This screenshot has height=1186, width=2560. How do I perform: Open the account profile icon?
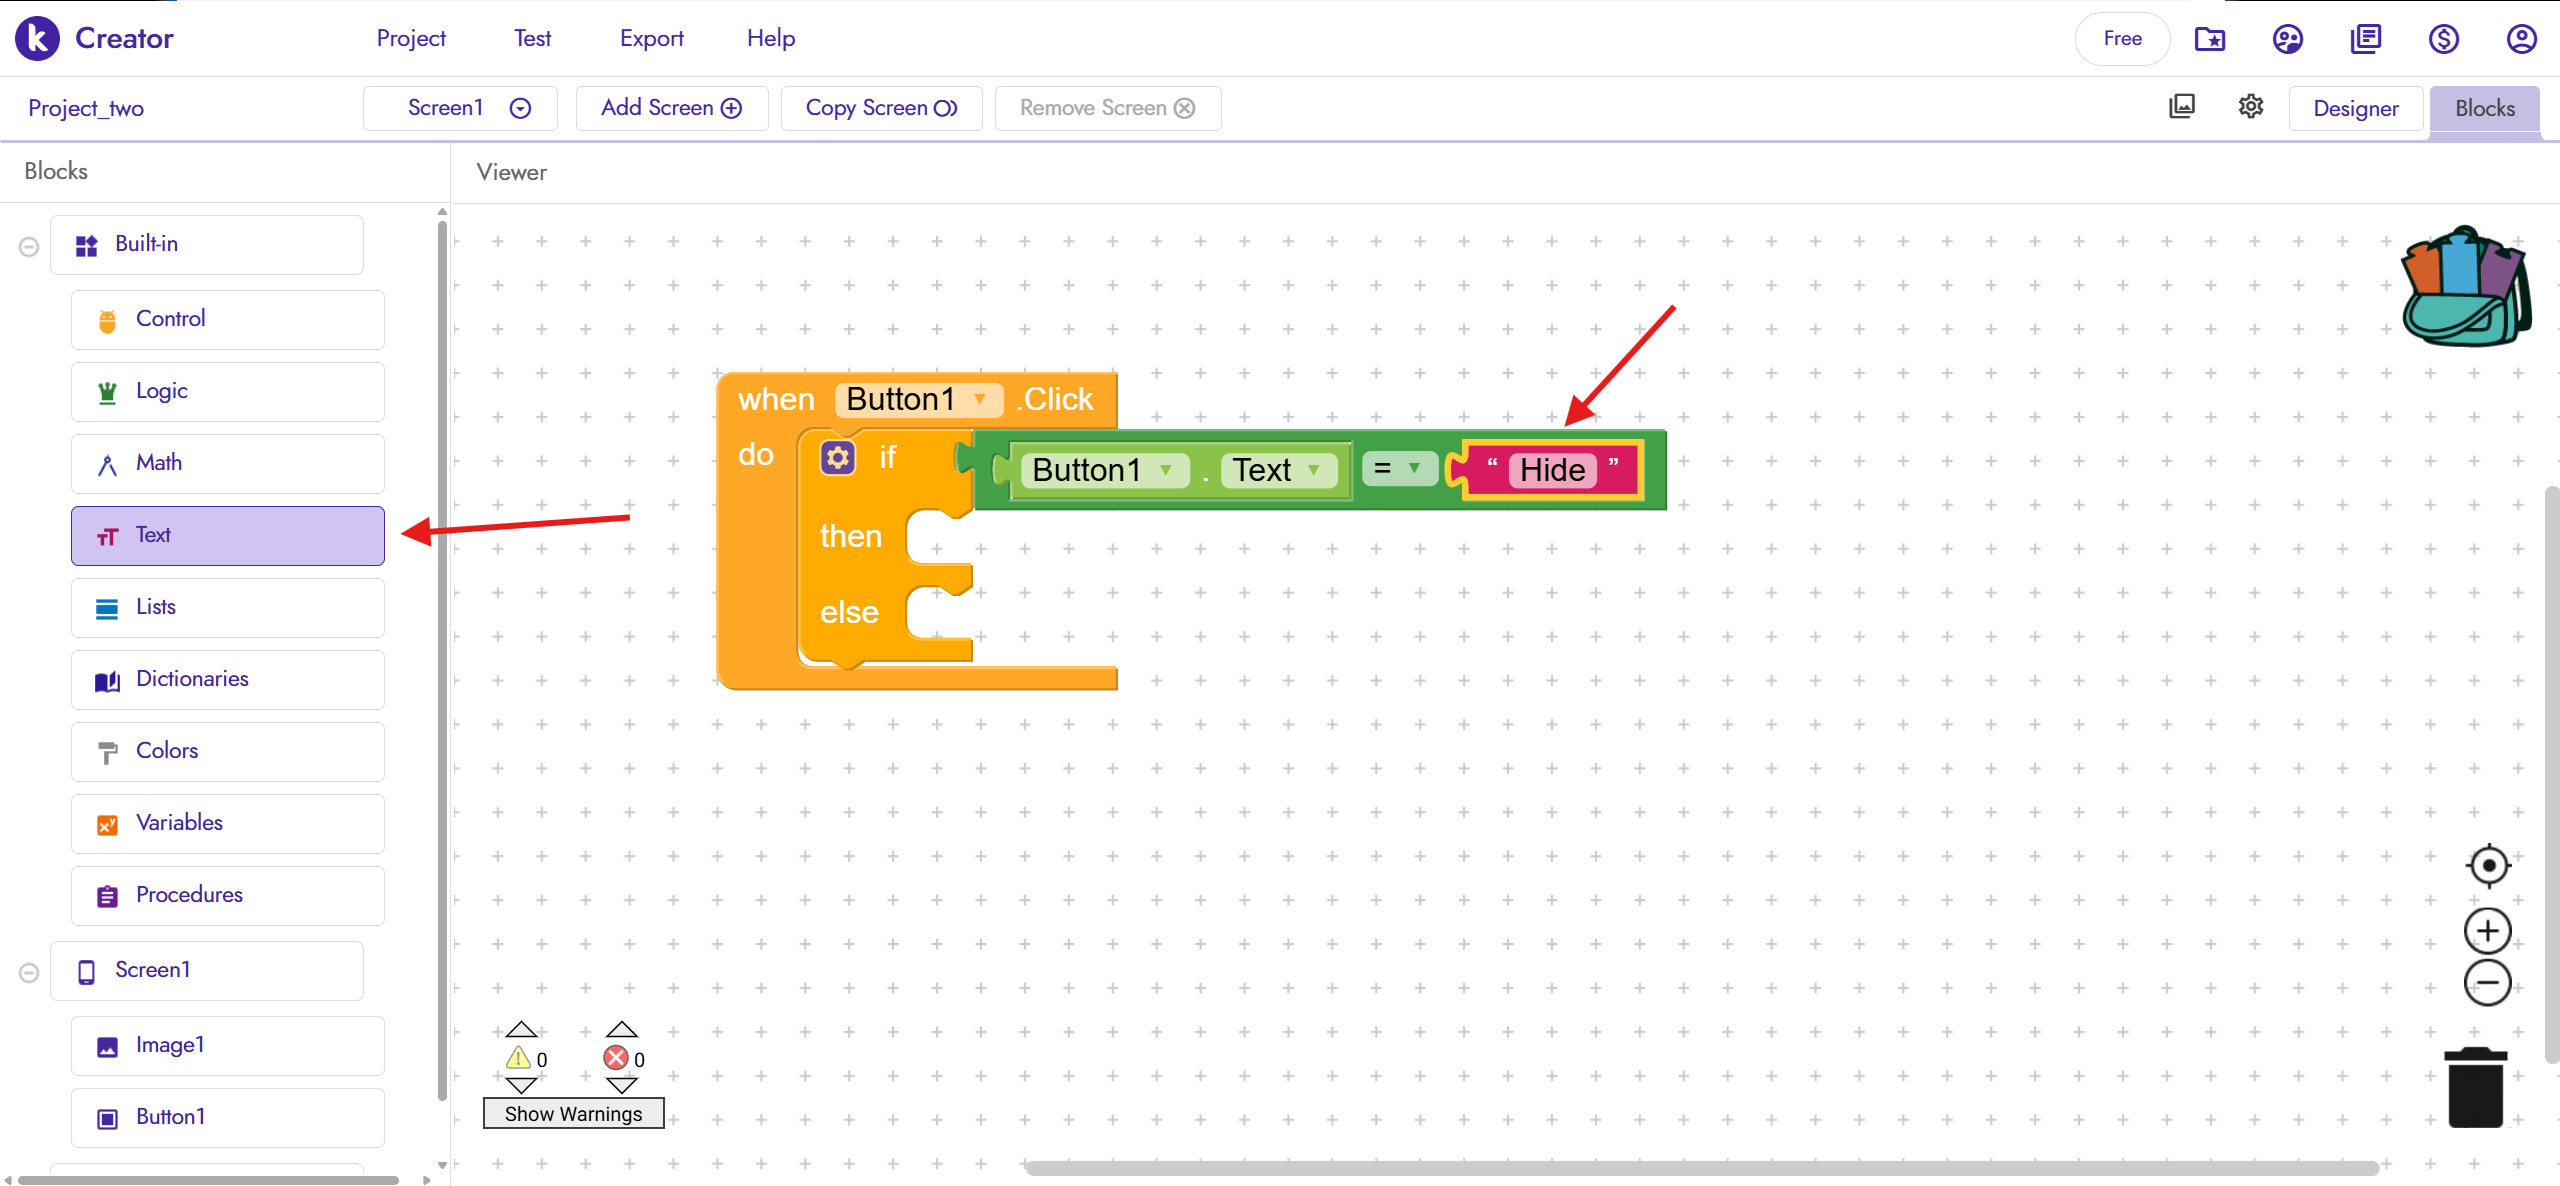click(x=2521, y=39)
